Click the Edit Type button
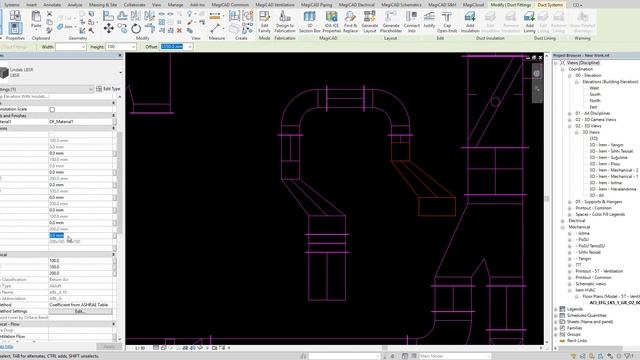 click(108, 89)
